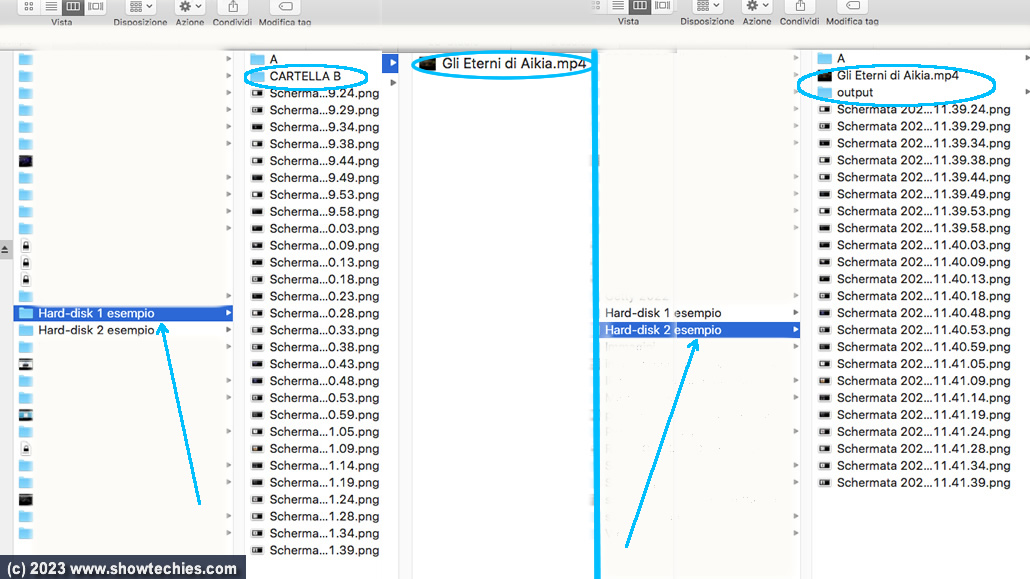Image resolution: width=1030 pixels, height=579 pixels.
Task: Click the A folder icon in left window
Action: [258, 59]
